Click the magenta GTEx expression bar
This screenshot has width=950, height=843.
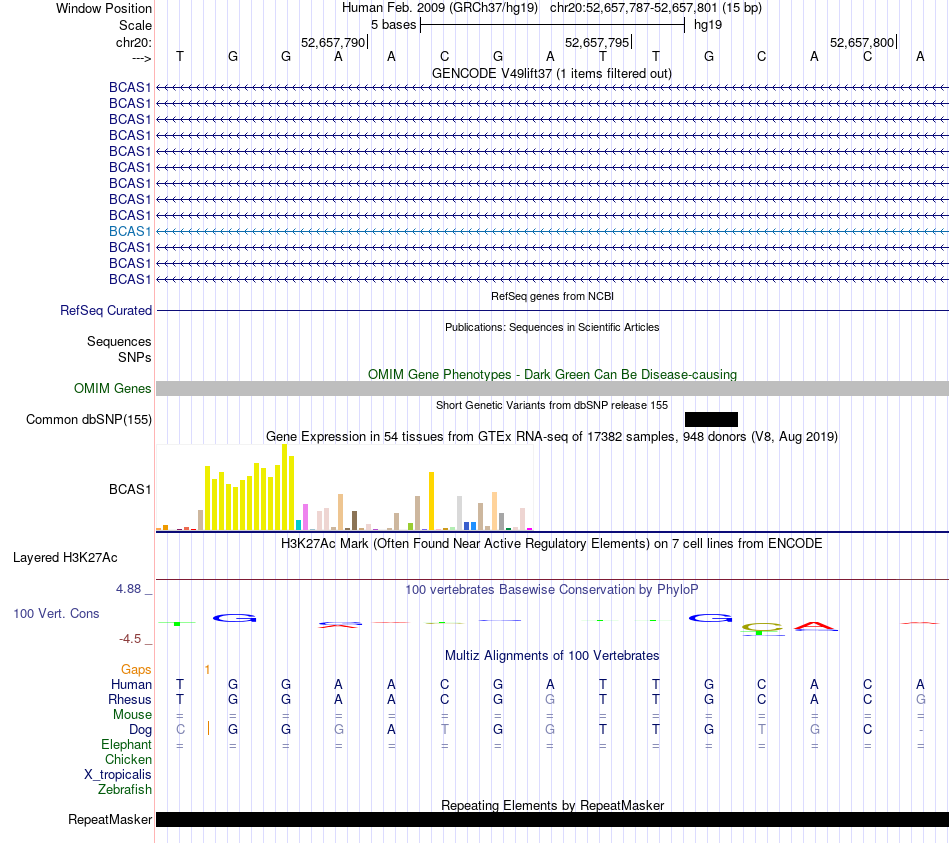click(305, 517)
